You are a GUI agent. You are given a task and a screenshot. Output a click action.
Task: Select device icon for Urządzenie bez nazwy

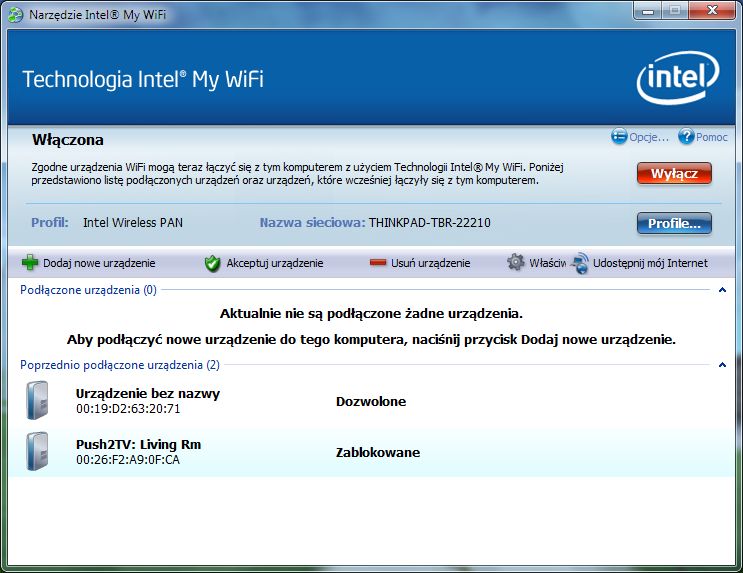(38, 400)
